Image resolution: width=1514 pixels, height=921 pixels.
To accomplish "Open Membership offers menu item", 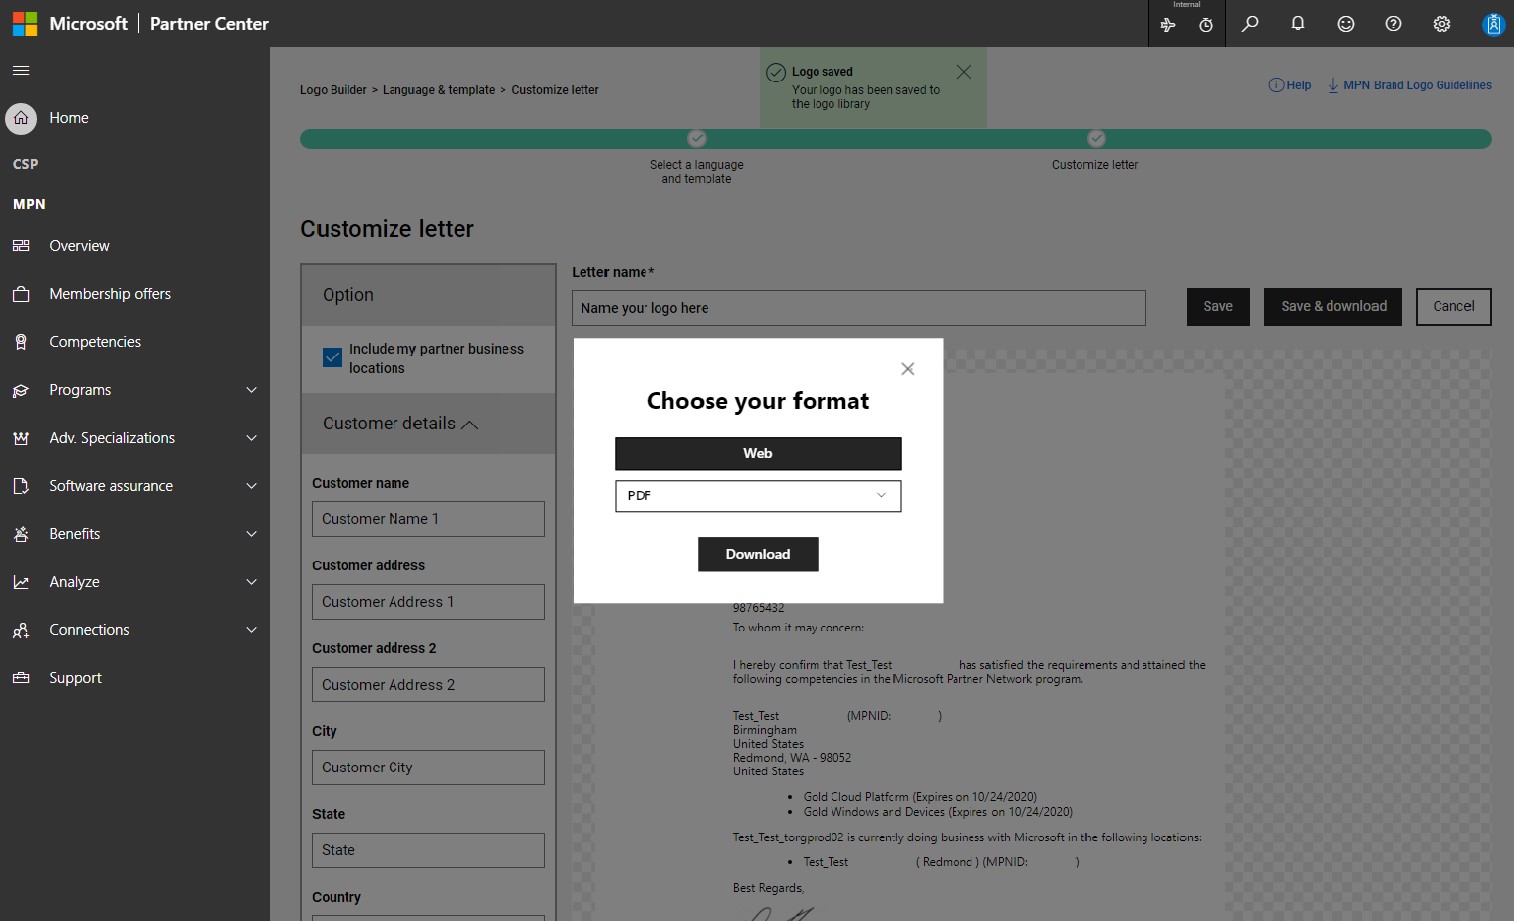I will click(x=110, y=294).
